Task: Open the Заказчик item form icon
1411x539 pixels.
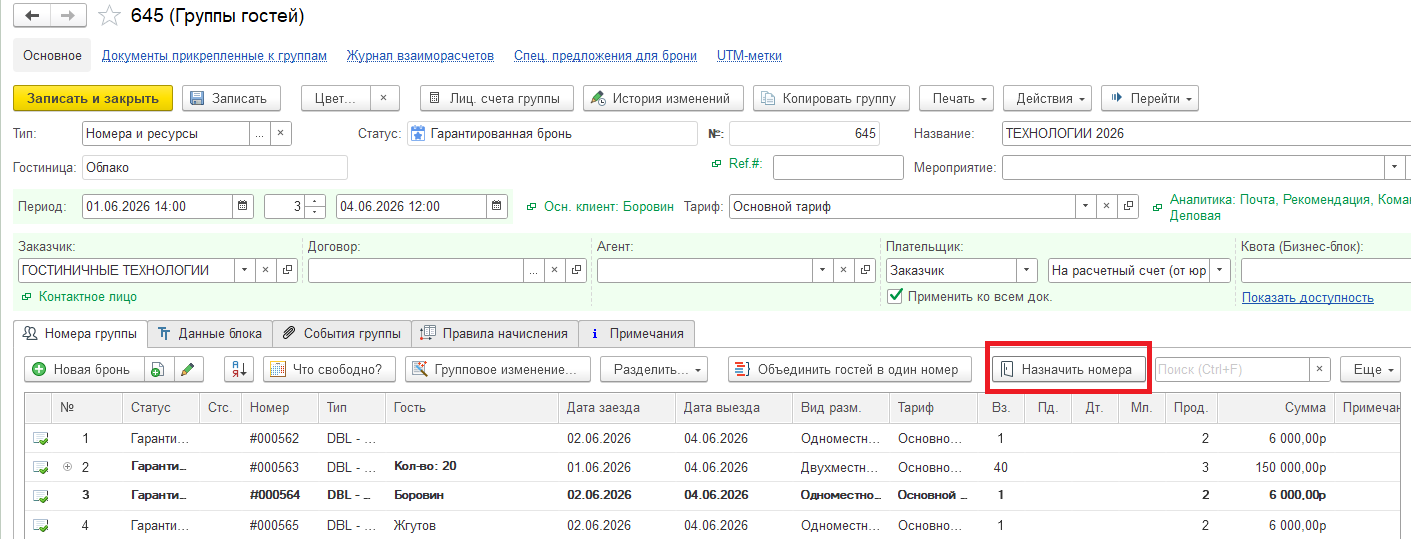Action: (287, 270)
